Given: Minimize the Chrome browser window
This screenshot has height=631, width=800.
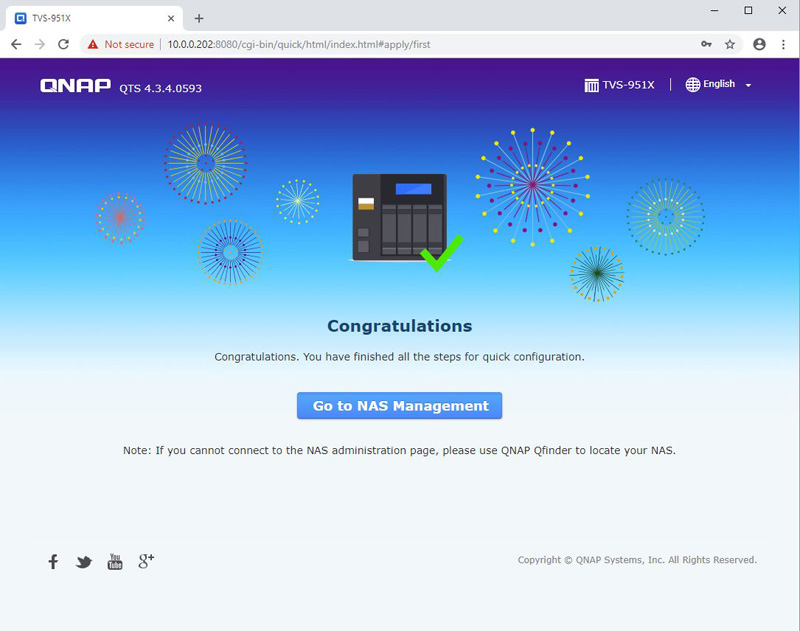Looking at the screenshot, I should (714, 10).
